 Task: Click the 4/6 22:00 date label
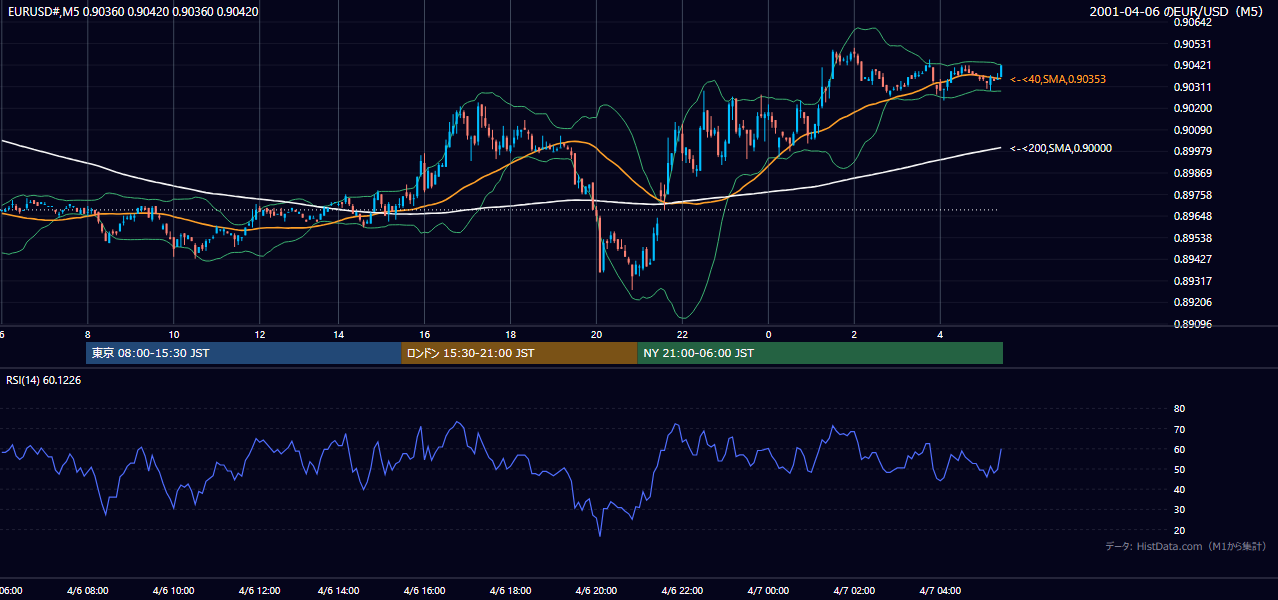point(683,590)
